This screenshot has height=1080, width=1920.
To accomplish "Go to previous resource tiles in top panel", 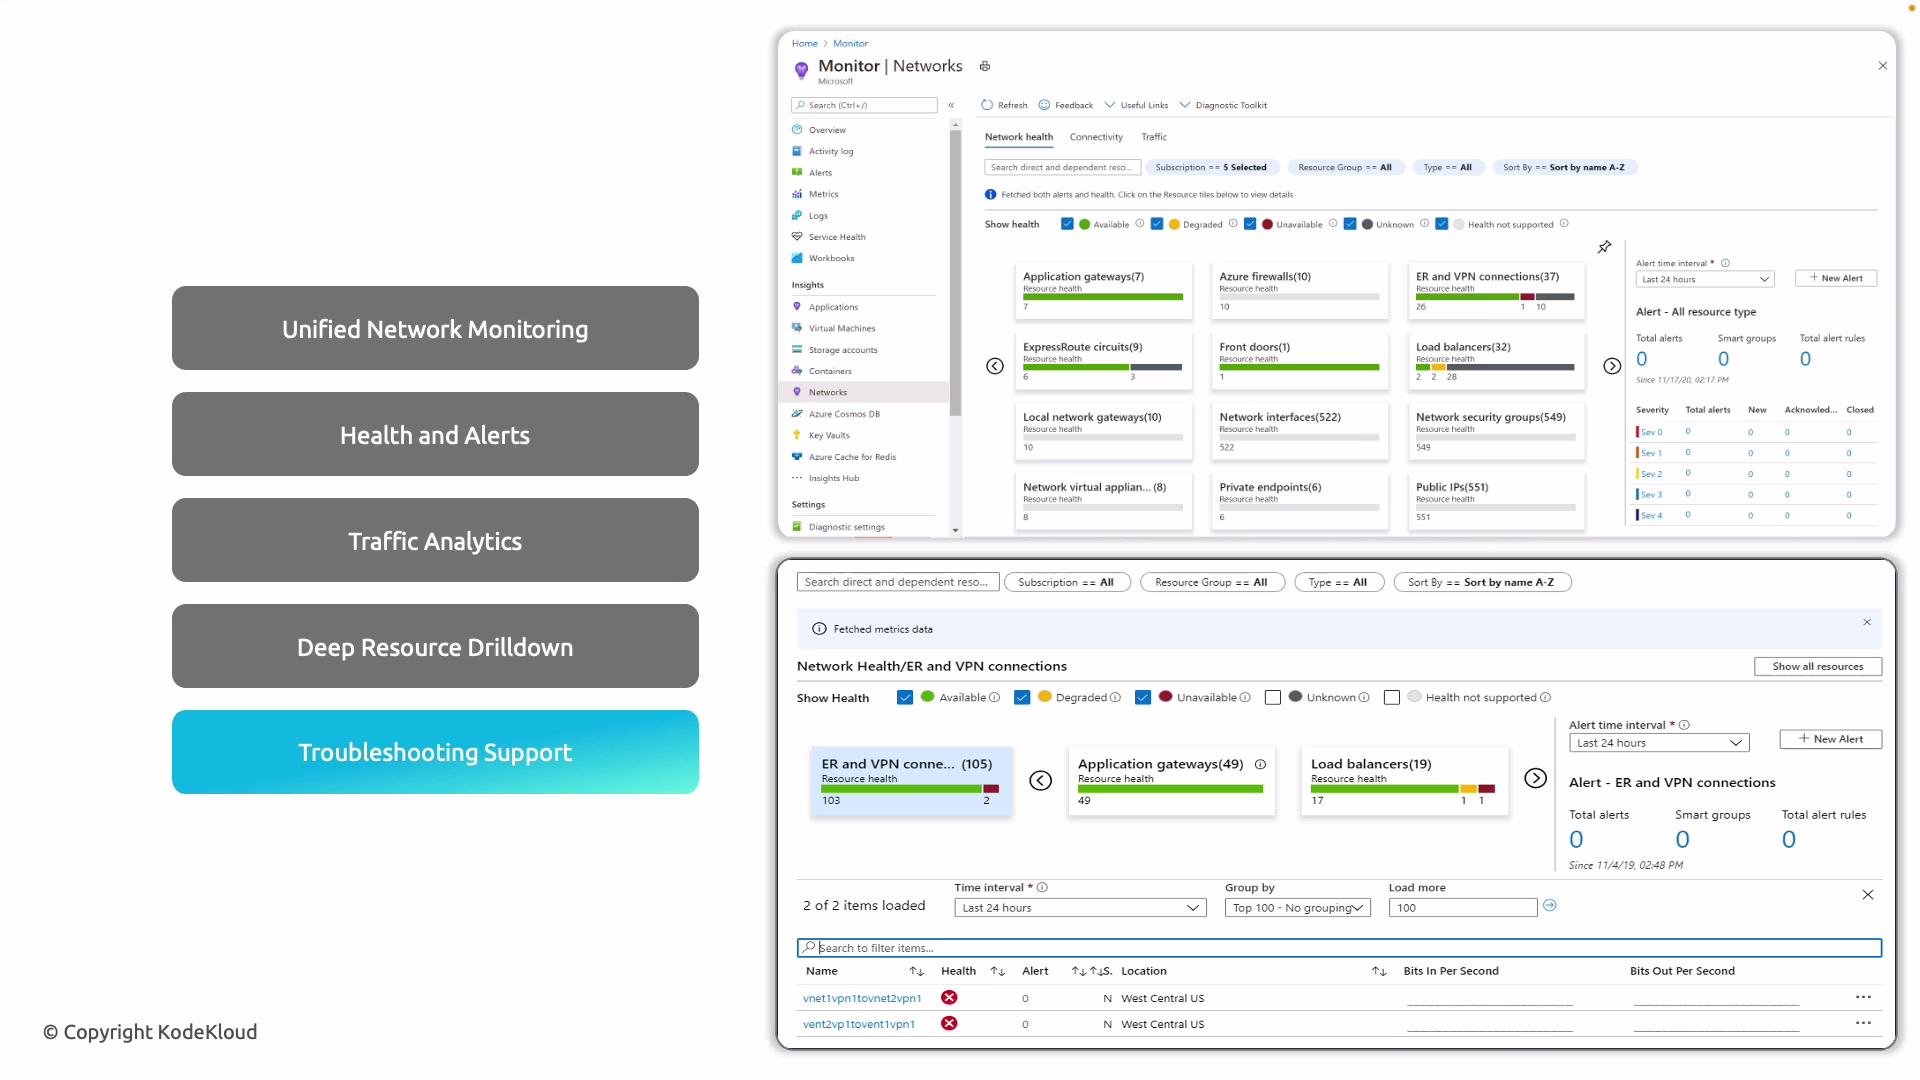I will [995, 366].
